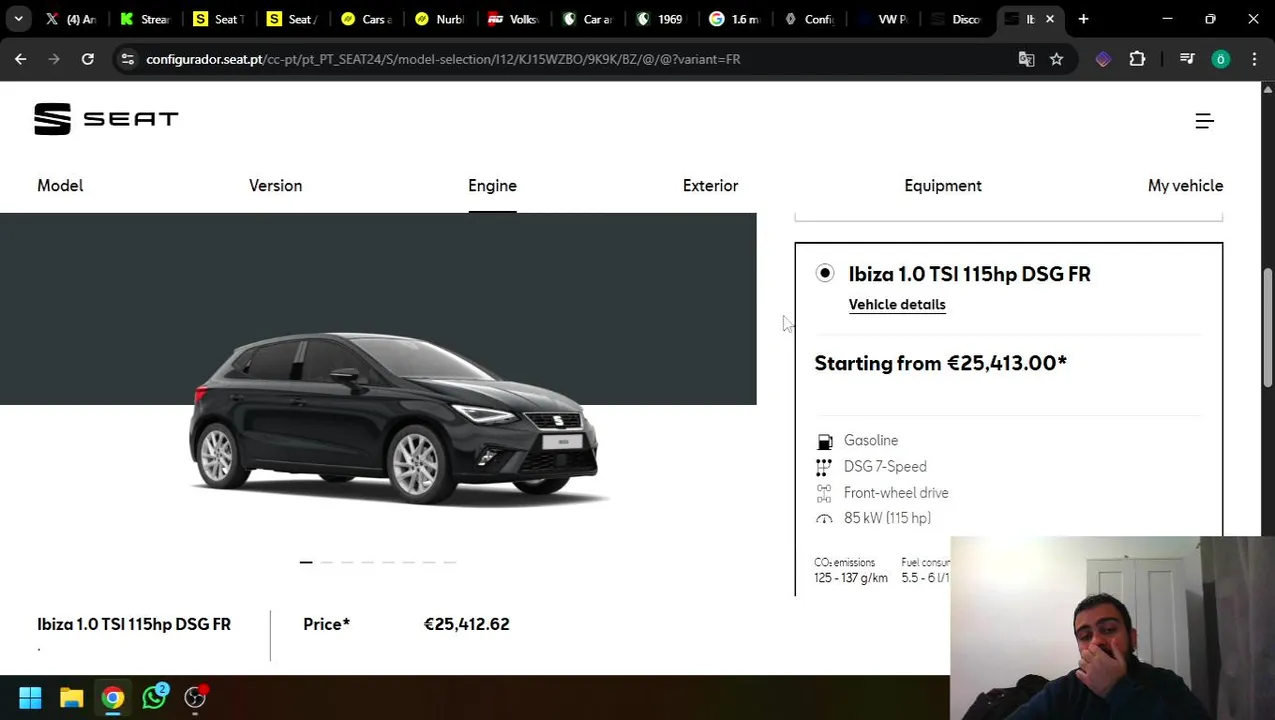Click the 125 - 137 g/km emissions value

[x=851, y=578]
